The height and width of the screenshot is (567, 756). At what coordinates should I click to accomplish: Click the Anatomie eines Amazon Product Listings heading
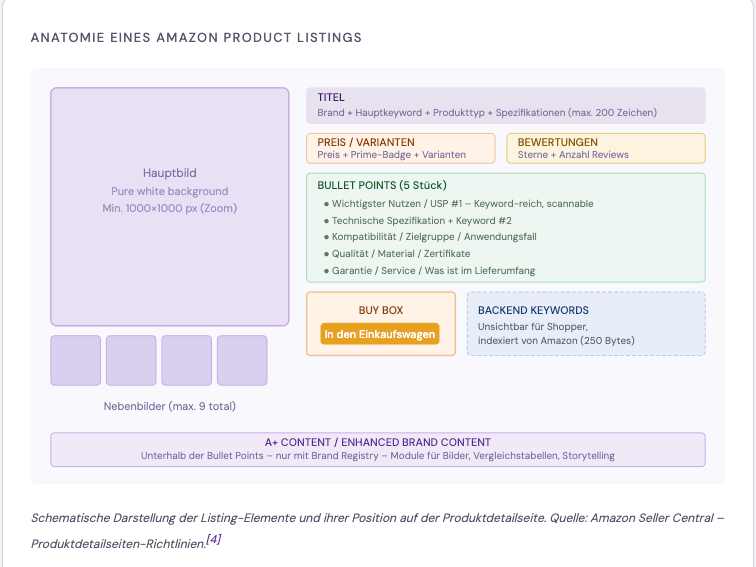coord(196,38)
